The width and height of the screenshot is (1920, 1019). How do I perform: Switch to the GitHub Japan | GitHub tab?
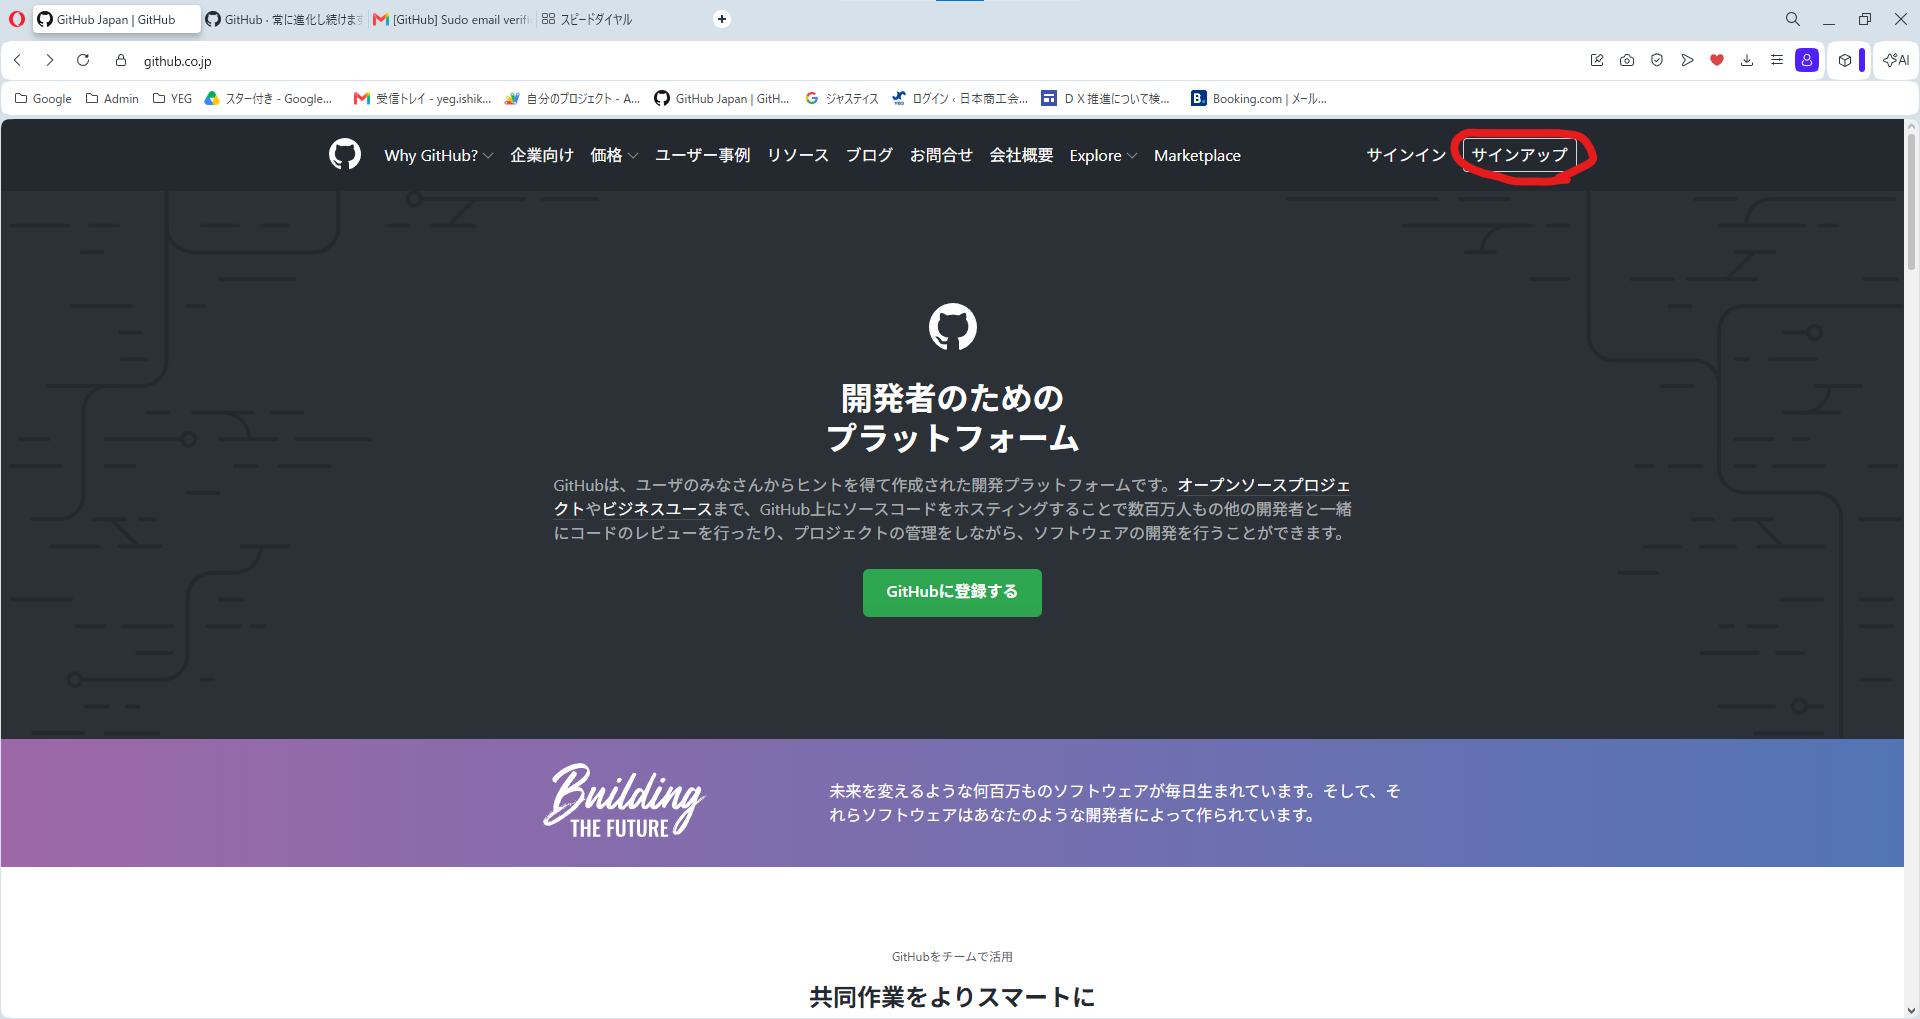point(116,19)
